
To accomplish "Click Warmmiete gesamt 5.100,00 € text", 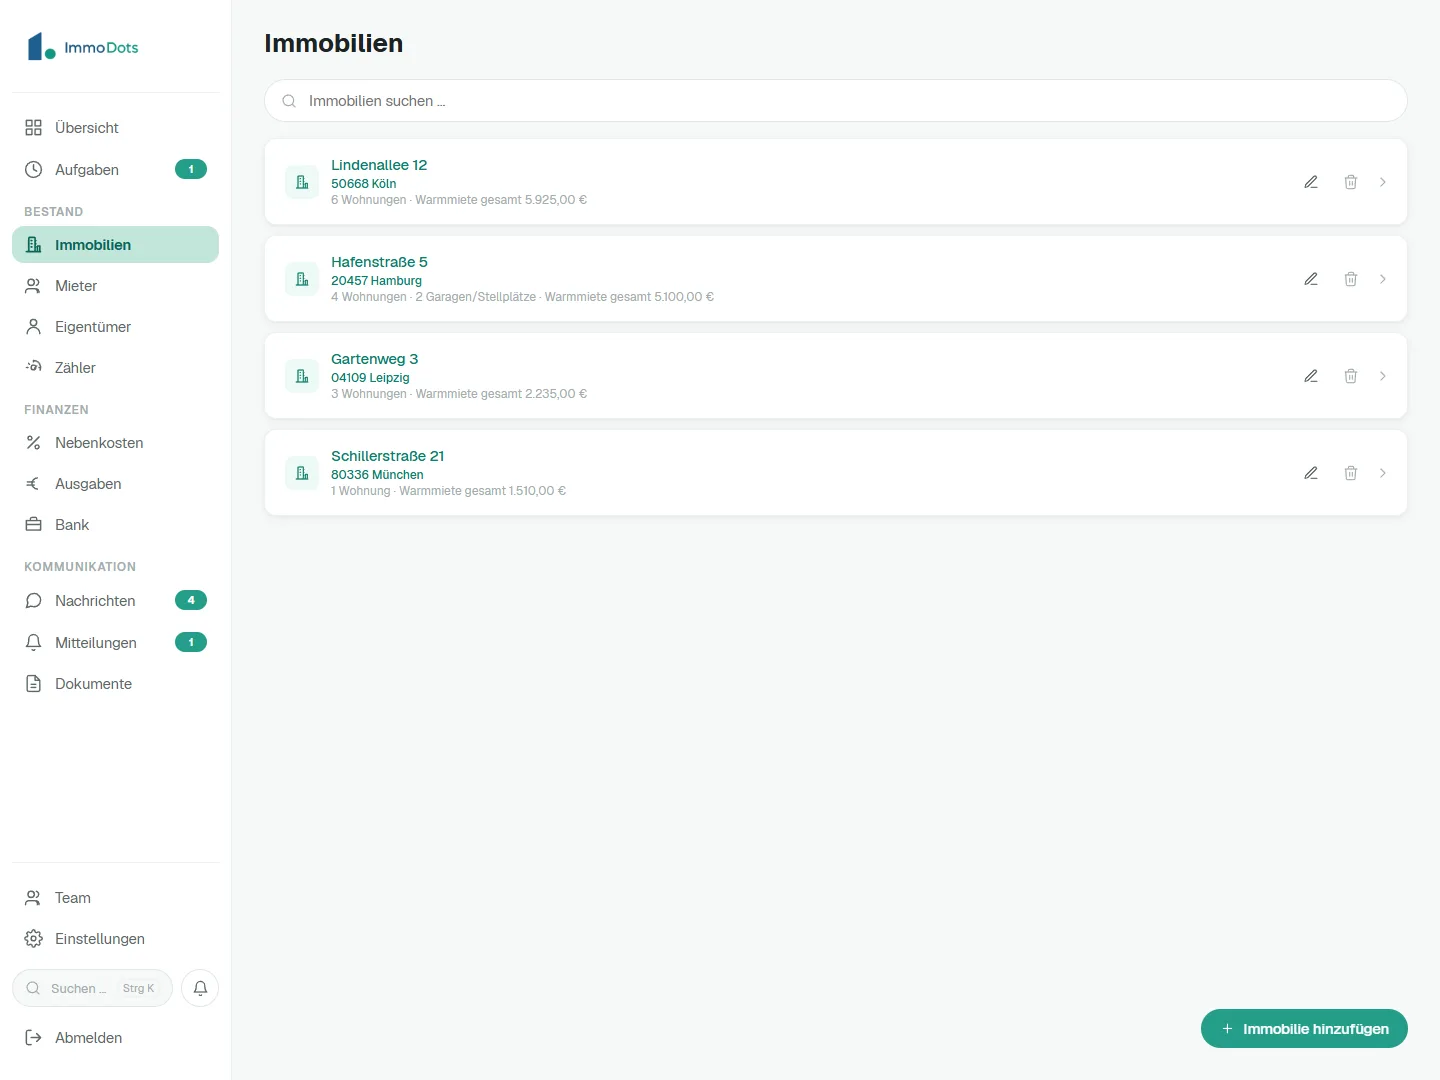I will [x=629, y=297].
